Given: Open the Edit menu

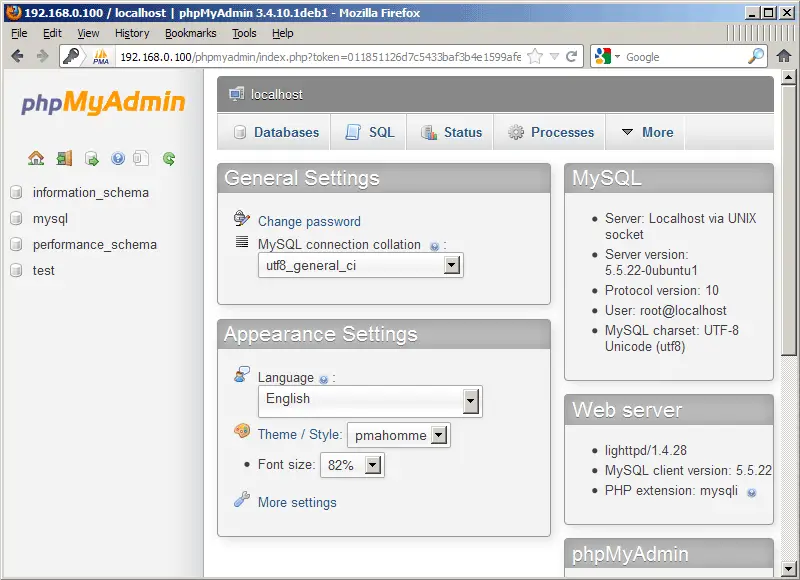Looking at the screenshot, I should pos(52,33).
